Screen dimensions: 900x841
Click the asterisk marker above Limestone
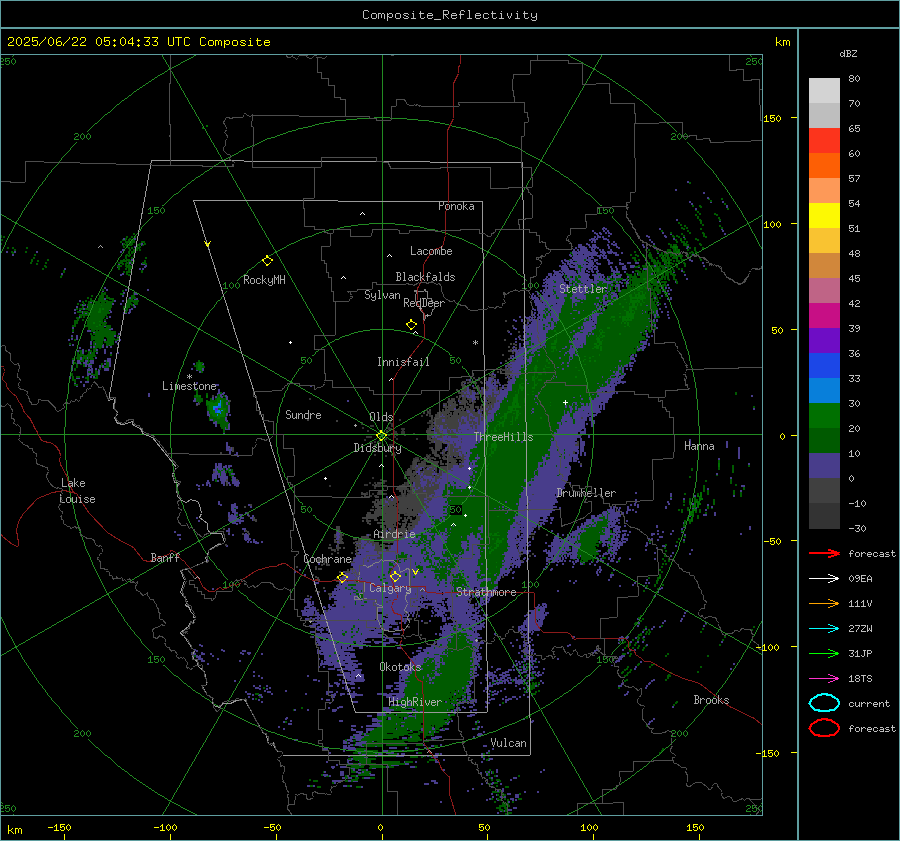(x=189, y=377)
